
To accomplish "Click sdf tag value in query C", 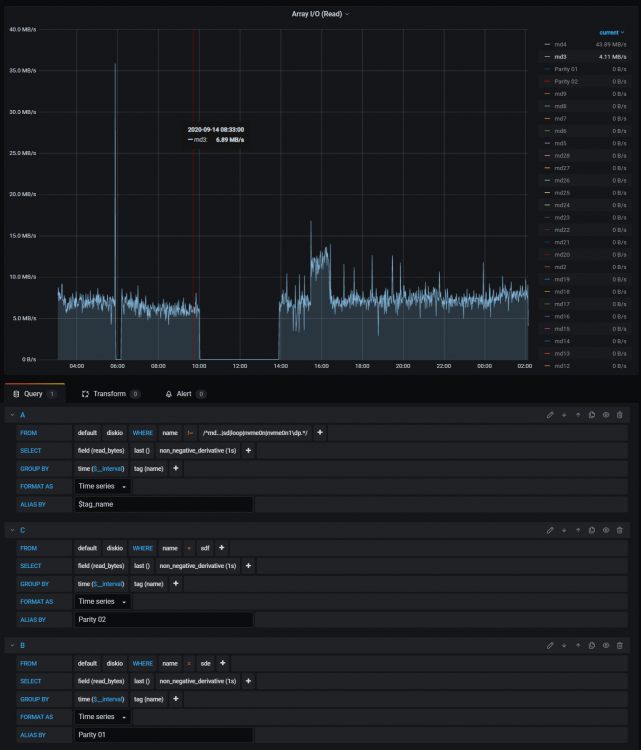I will click(x=205, y=548).
